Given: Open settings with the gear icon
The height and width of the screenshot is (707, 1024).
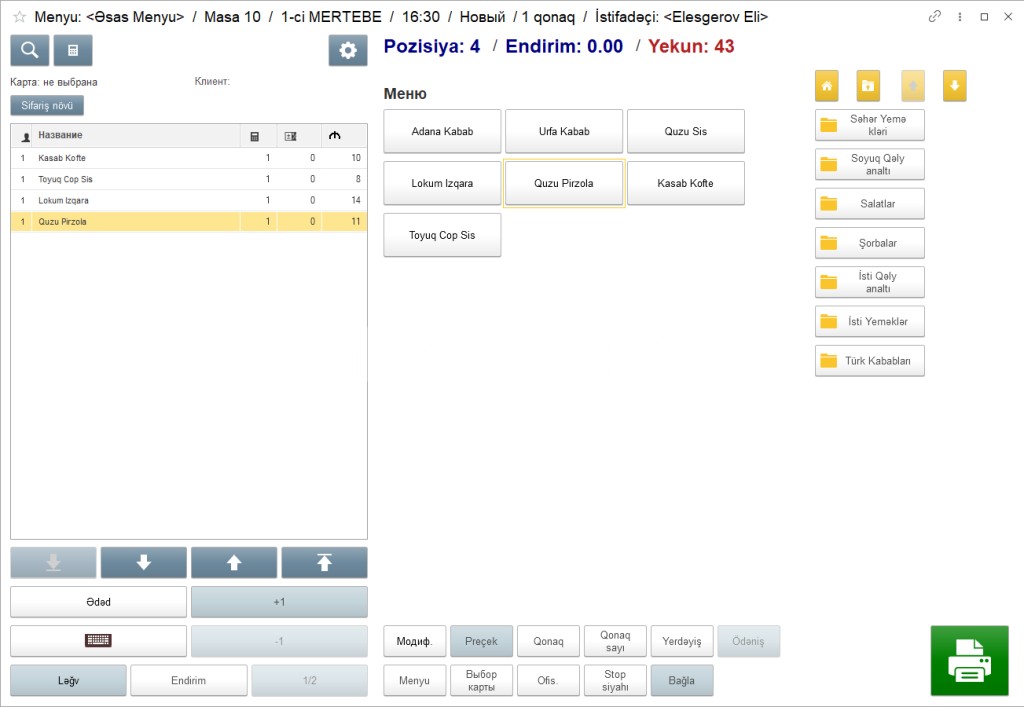Looking at the screenshot, I should tap(348, 50).
